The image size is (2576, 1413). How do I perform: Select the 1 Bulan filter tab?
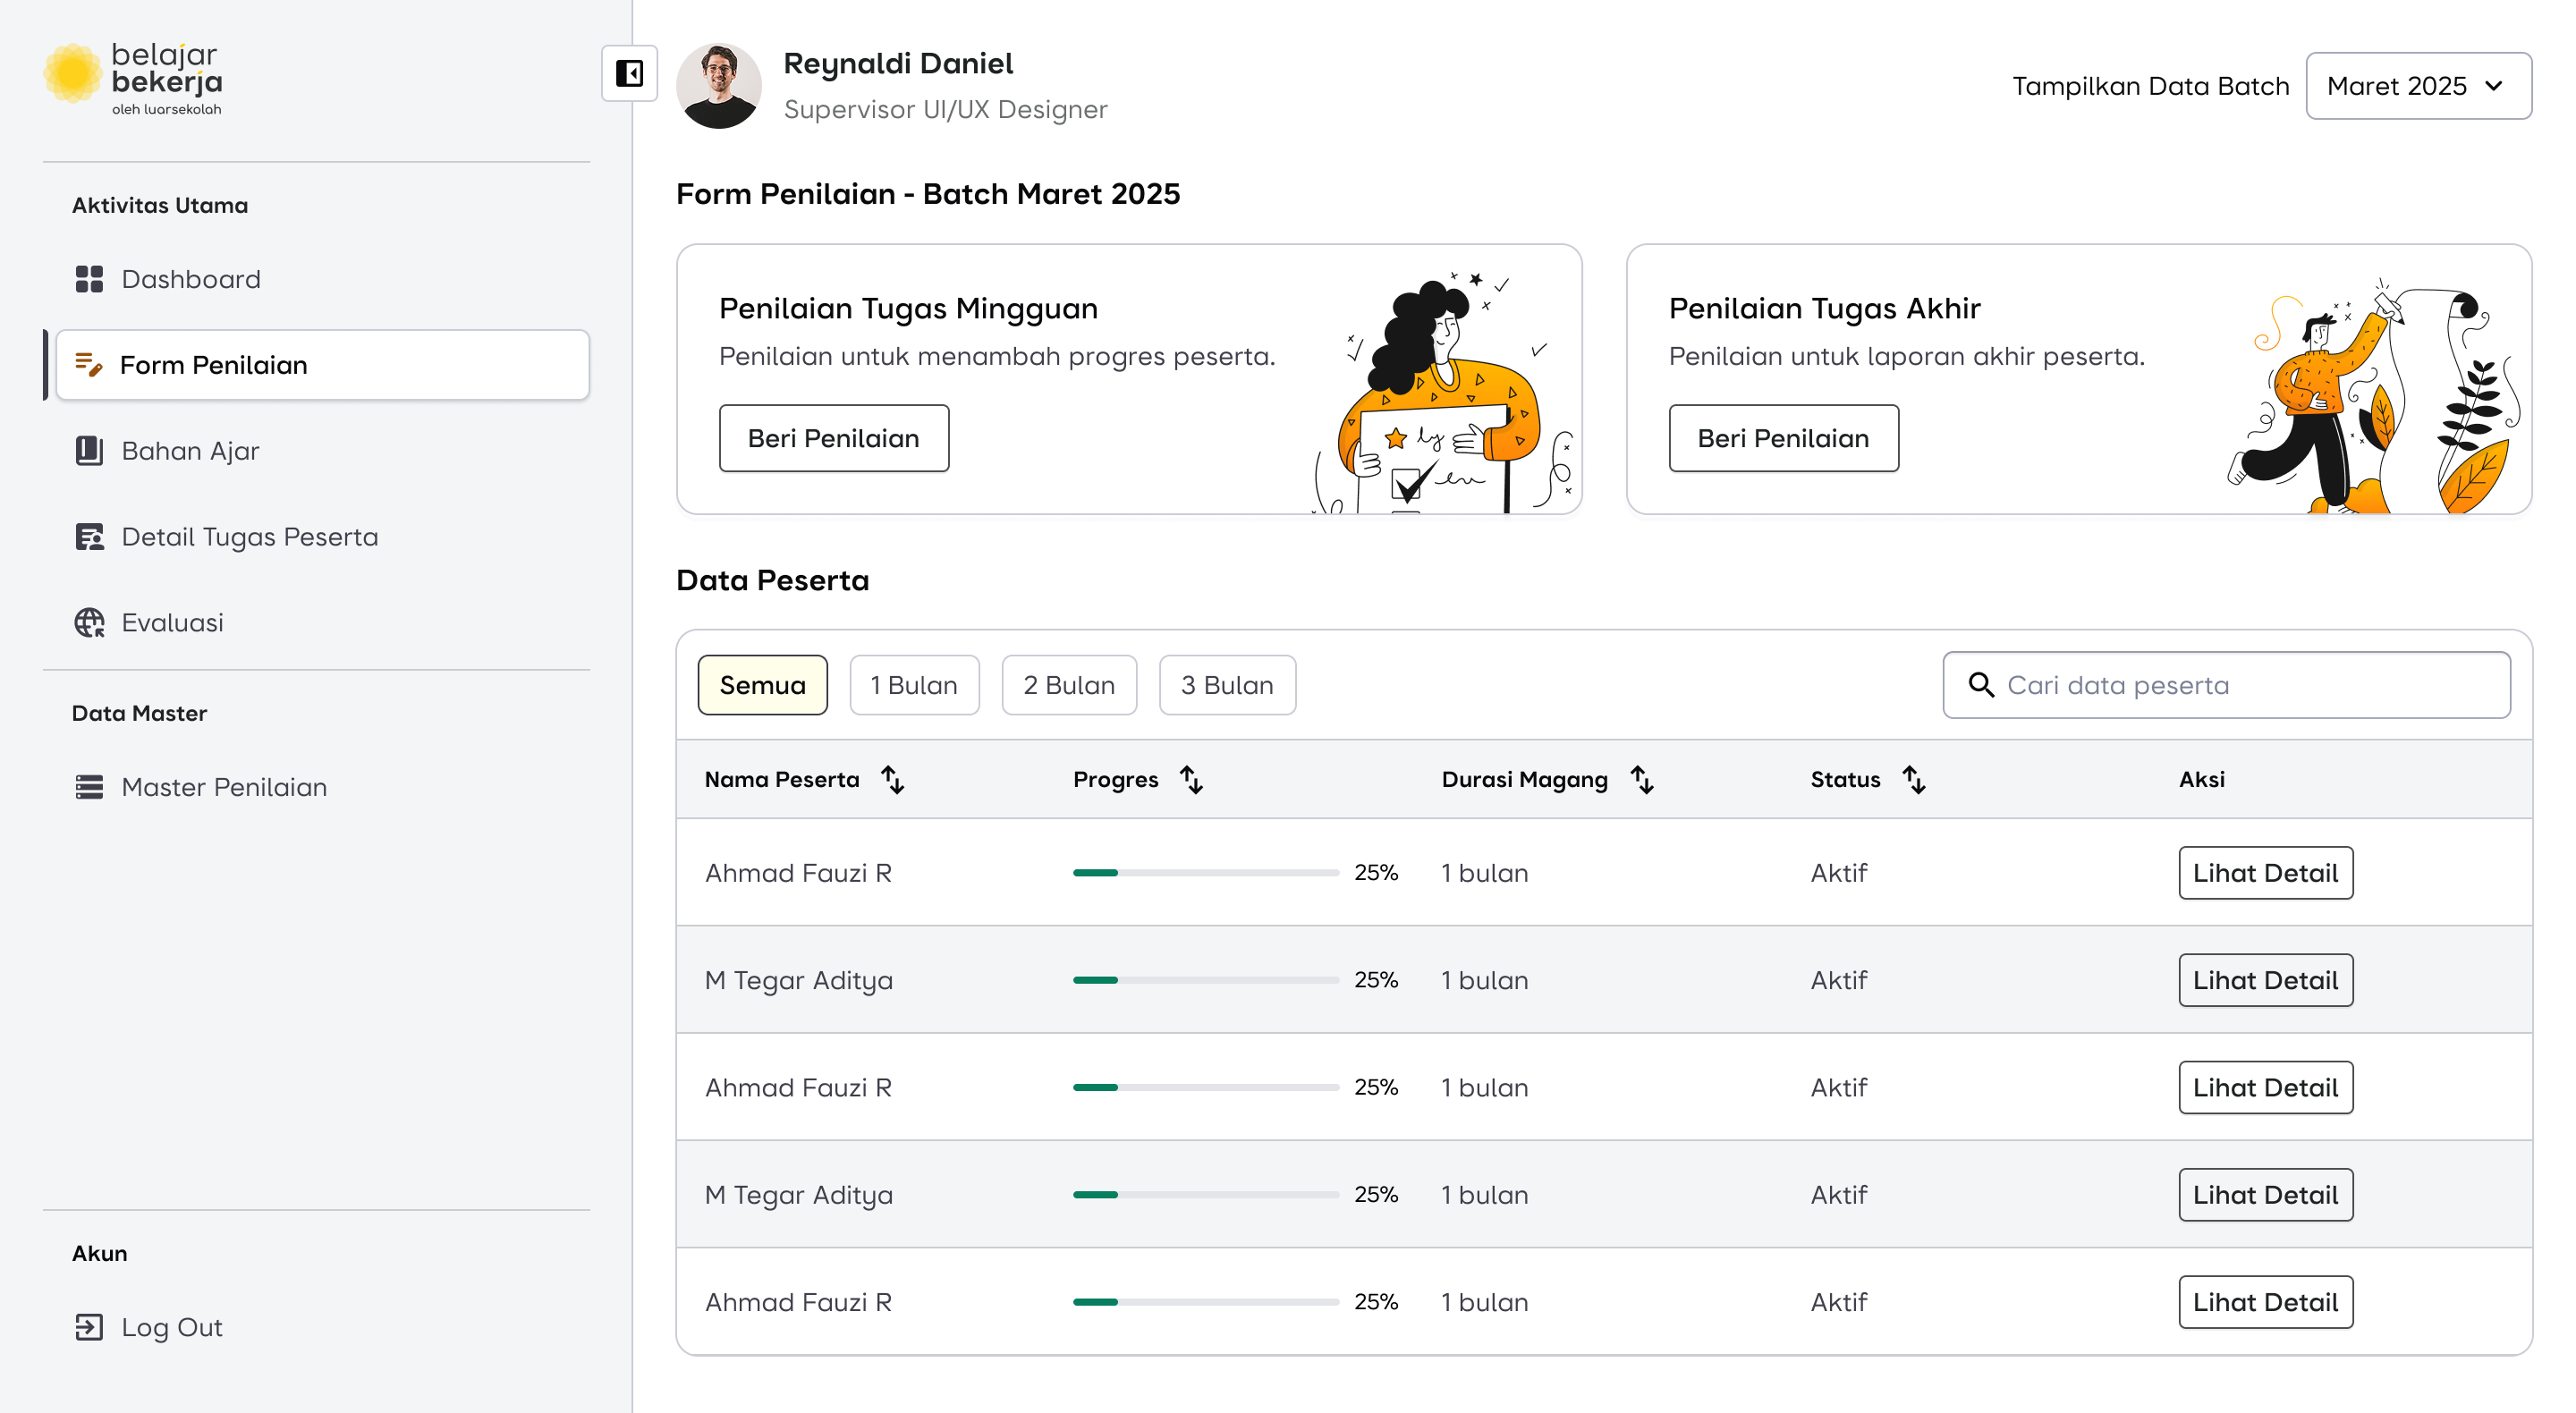[913, 685]
